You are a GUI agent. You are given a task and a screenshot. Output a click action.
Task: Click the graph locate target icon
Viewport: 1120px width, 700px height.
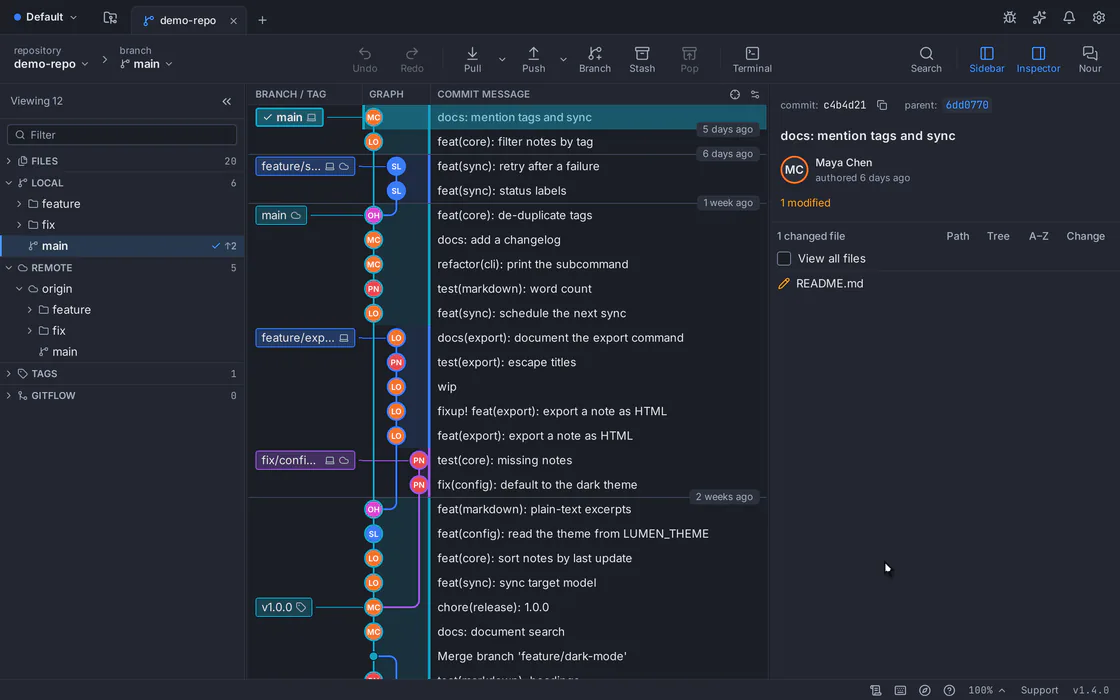tap(734, 94)
